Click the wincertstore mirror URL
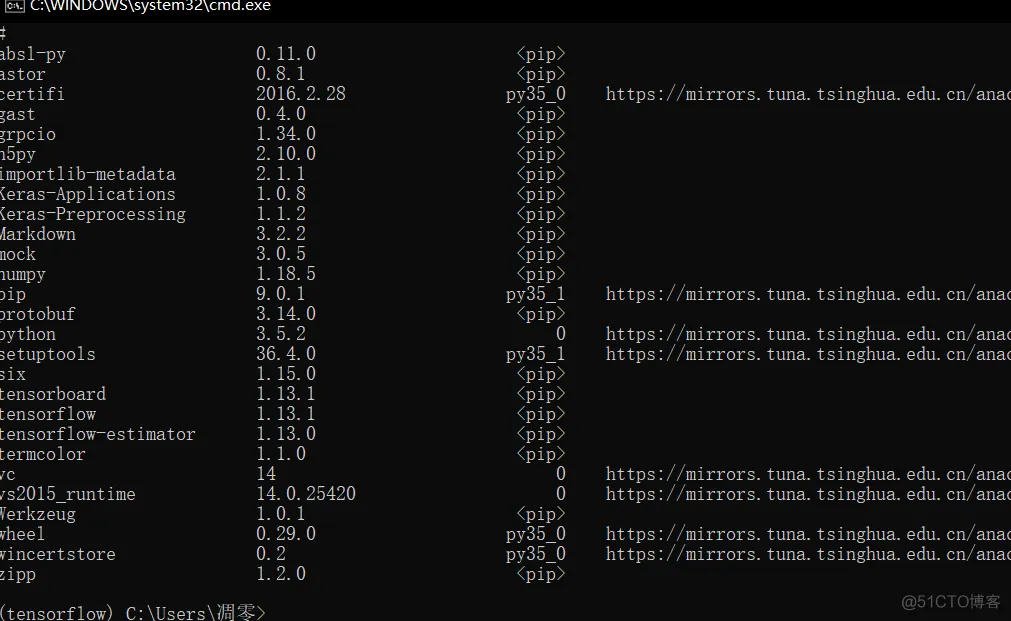Viewport: 1011px width, 621px height. coord(808,554)
